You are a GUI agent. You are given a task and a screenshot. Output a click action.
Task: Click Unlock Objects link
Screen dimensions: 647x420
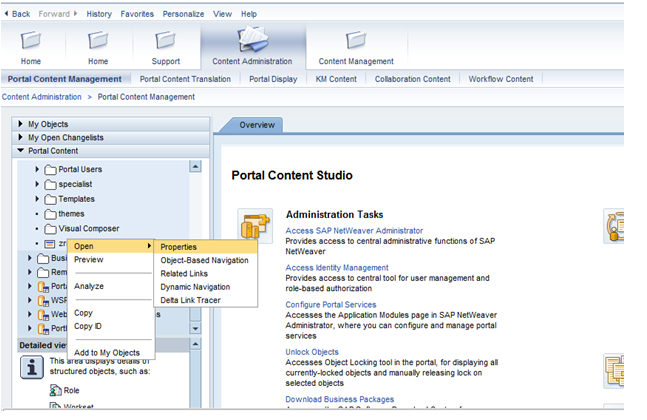tap(312, 352)
